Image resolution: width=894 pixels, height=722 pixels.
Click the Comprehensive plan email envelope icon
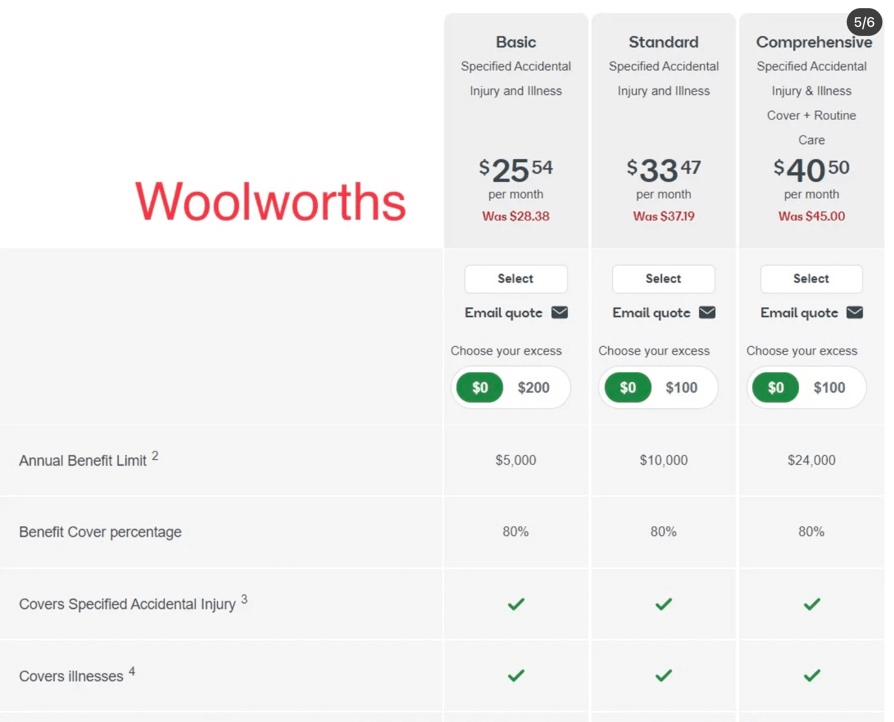[855, 313]
